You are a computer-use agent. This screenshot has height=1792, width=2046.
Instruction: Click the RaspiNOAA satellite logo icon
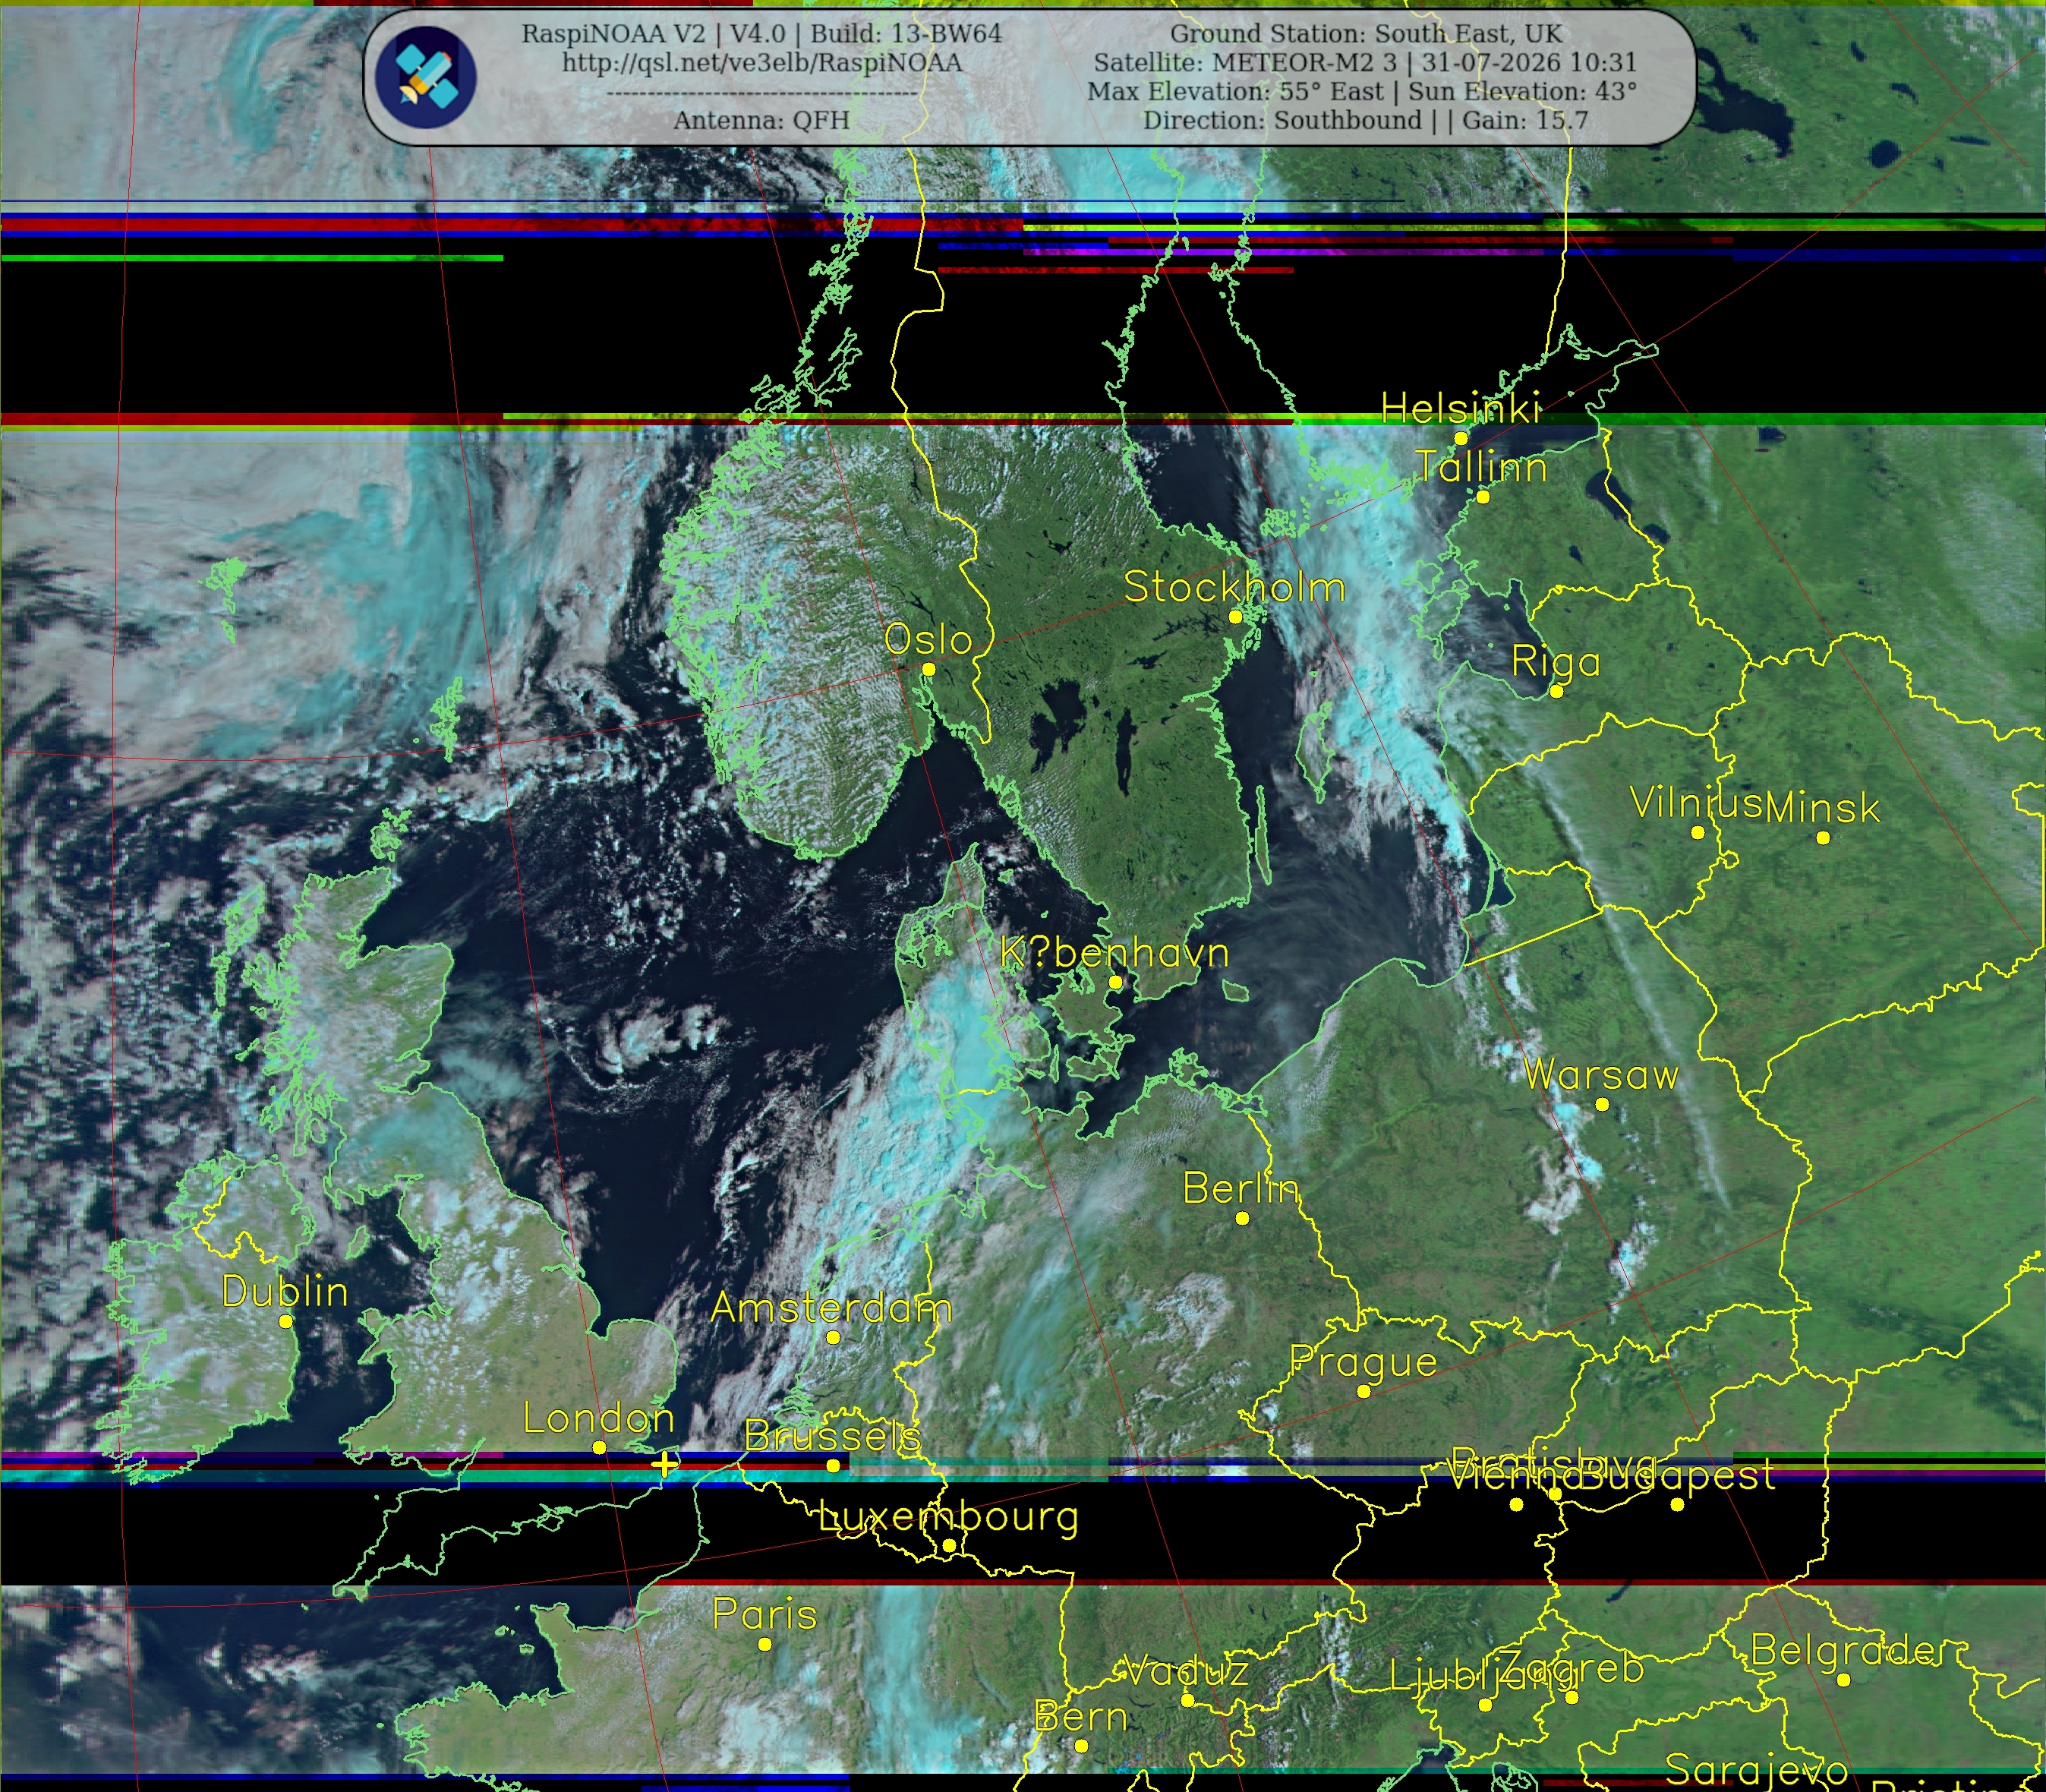click(x=426, y=78)
